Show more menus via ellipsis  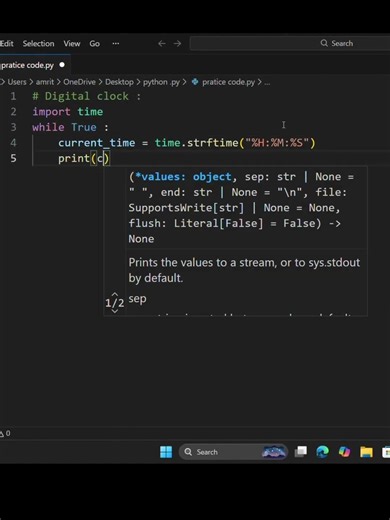click(116, 44)
